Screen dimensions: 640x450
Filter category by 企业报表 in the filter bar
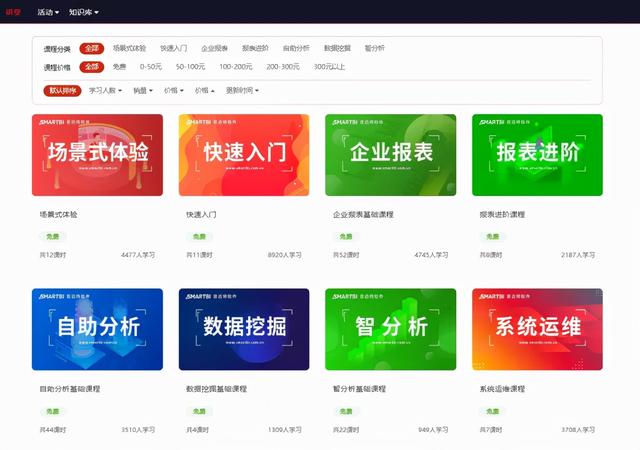click(214, 48)
